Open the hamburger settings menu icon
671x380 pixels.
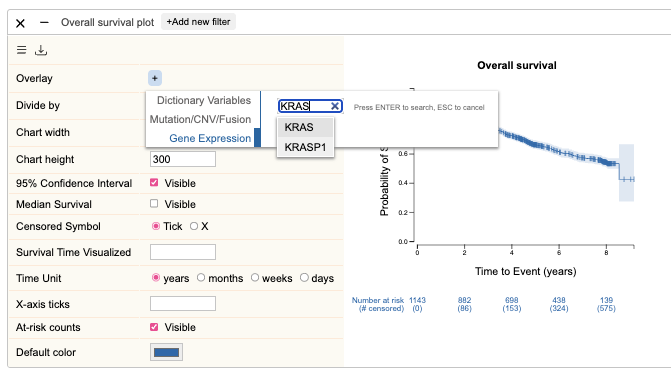[21, 50]
